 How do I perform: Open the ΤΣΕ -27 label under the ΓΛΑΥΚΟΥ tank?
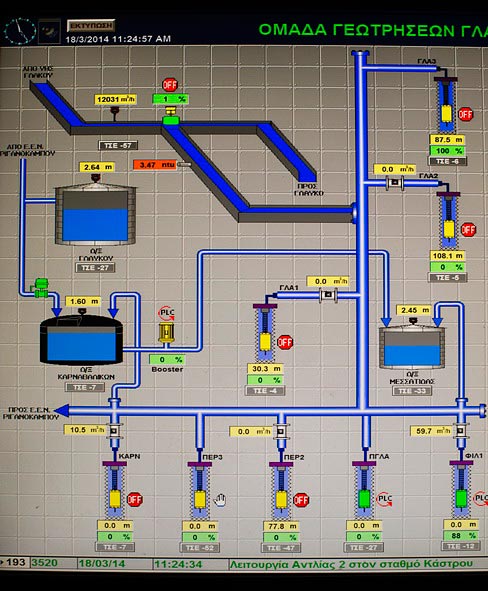[95, 268]
